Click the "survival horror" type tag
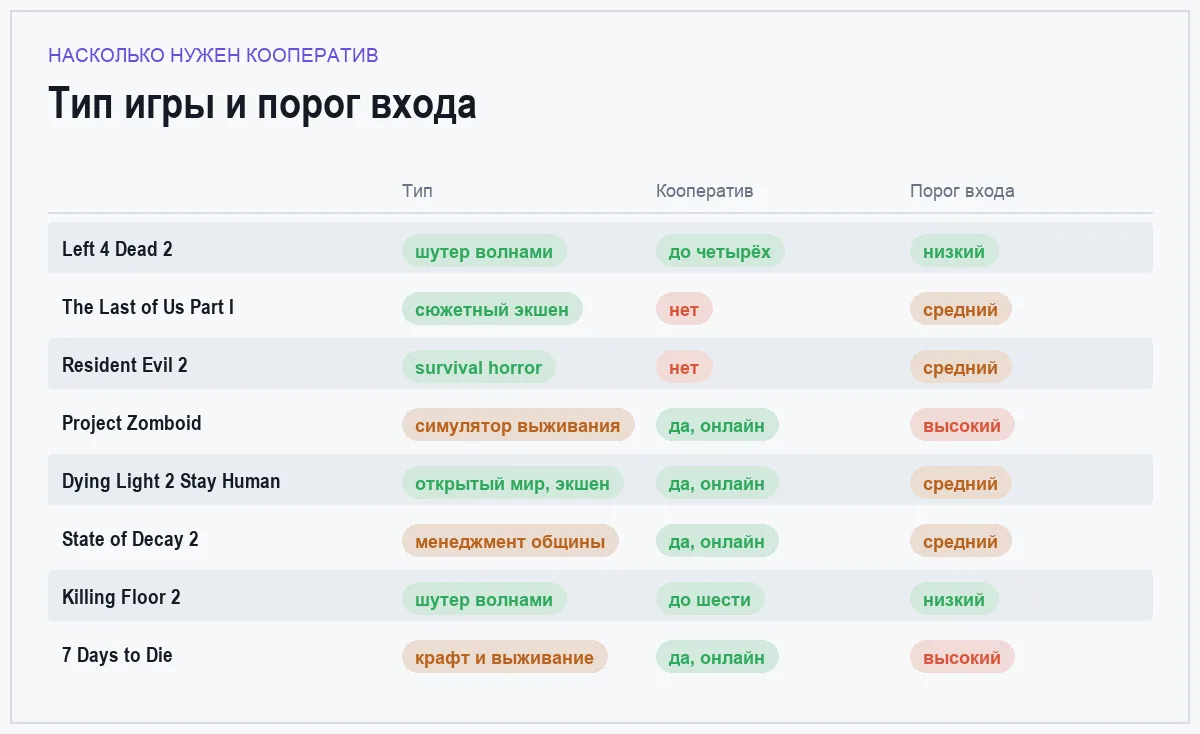The width and height of the screenshot is (1200, 734). (x=479, y=368)
